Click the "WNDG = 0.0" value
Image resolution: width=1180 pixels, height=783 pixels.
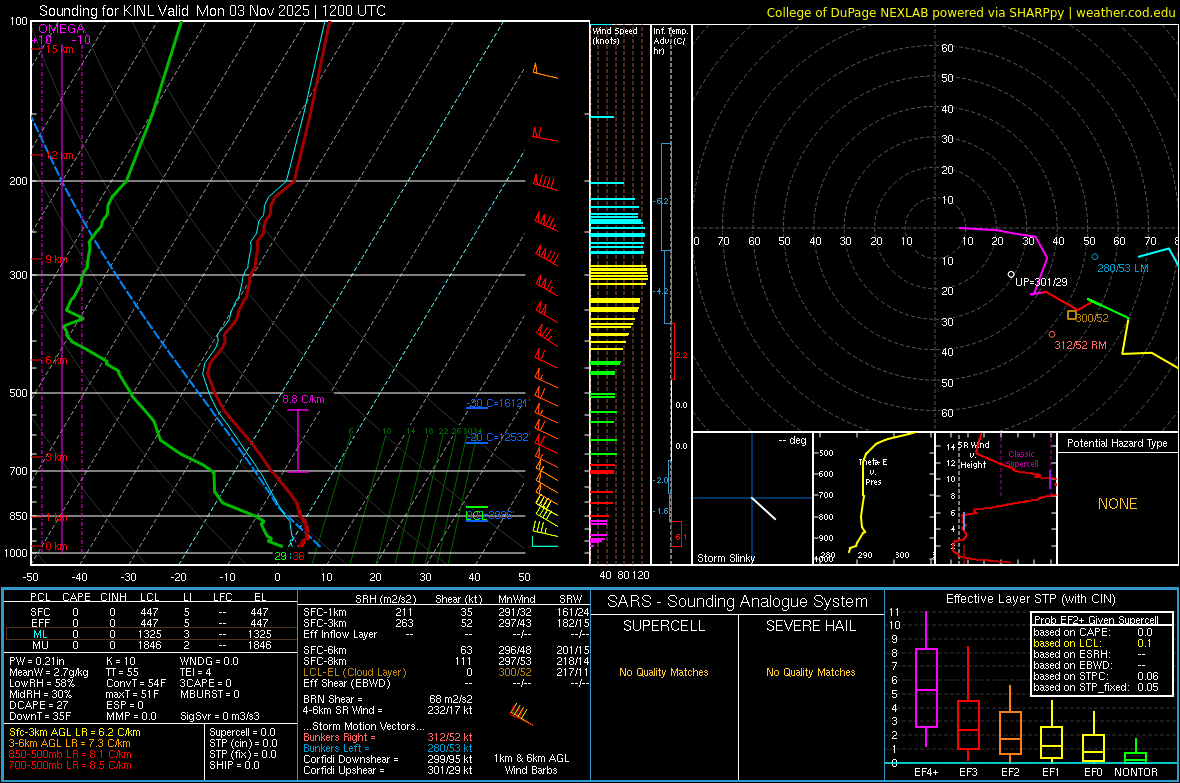pos(209,661)
